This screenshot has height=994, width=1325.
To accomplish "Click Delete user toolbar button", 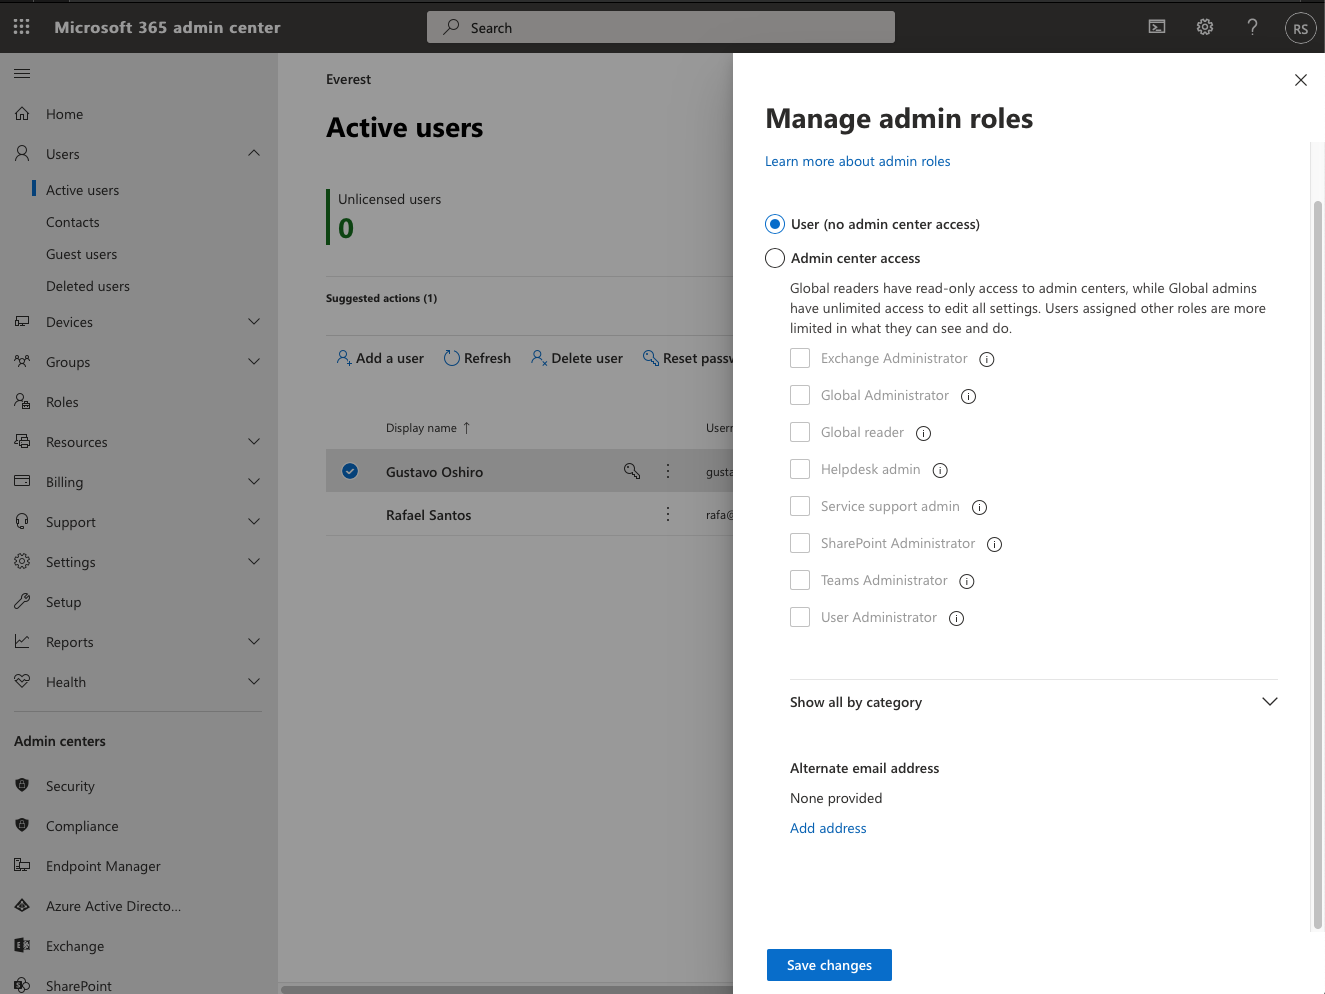I will point(577,358).
